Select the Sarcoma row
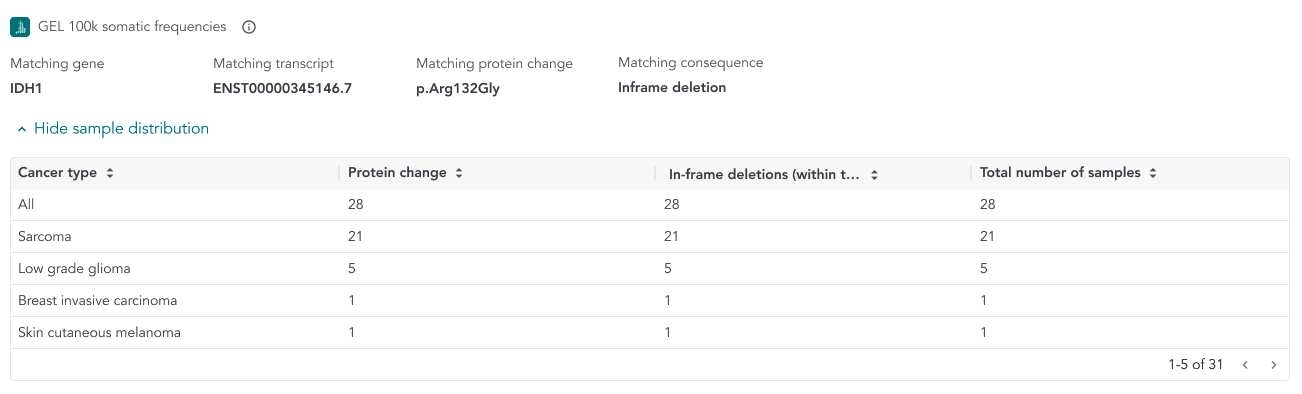This screenshot has width=1302, height=394. click(x=650, y=237)
